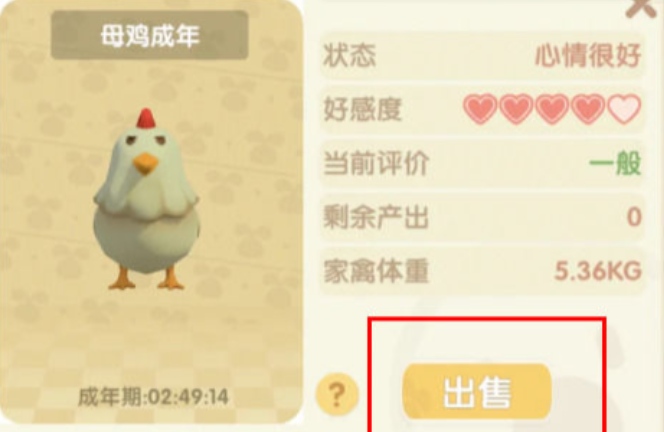Click the green 一般 rating value

(x=615, y=163)
